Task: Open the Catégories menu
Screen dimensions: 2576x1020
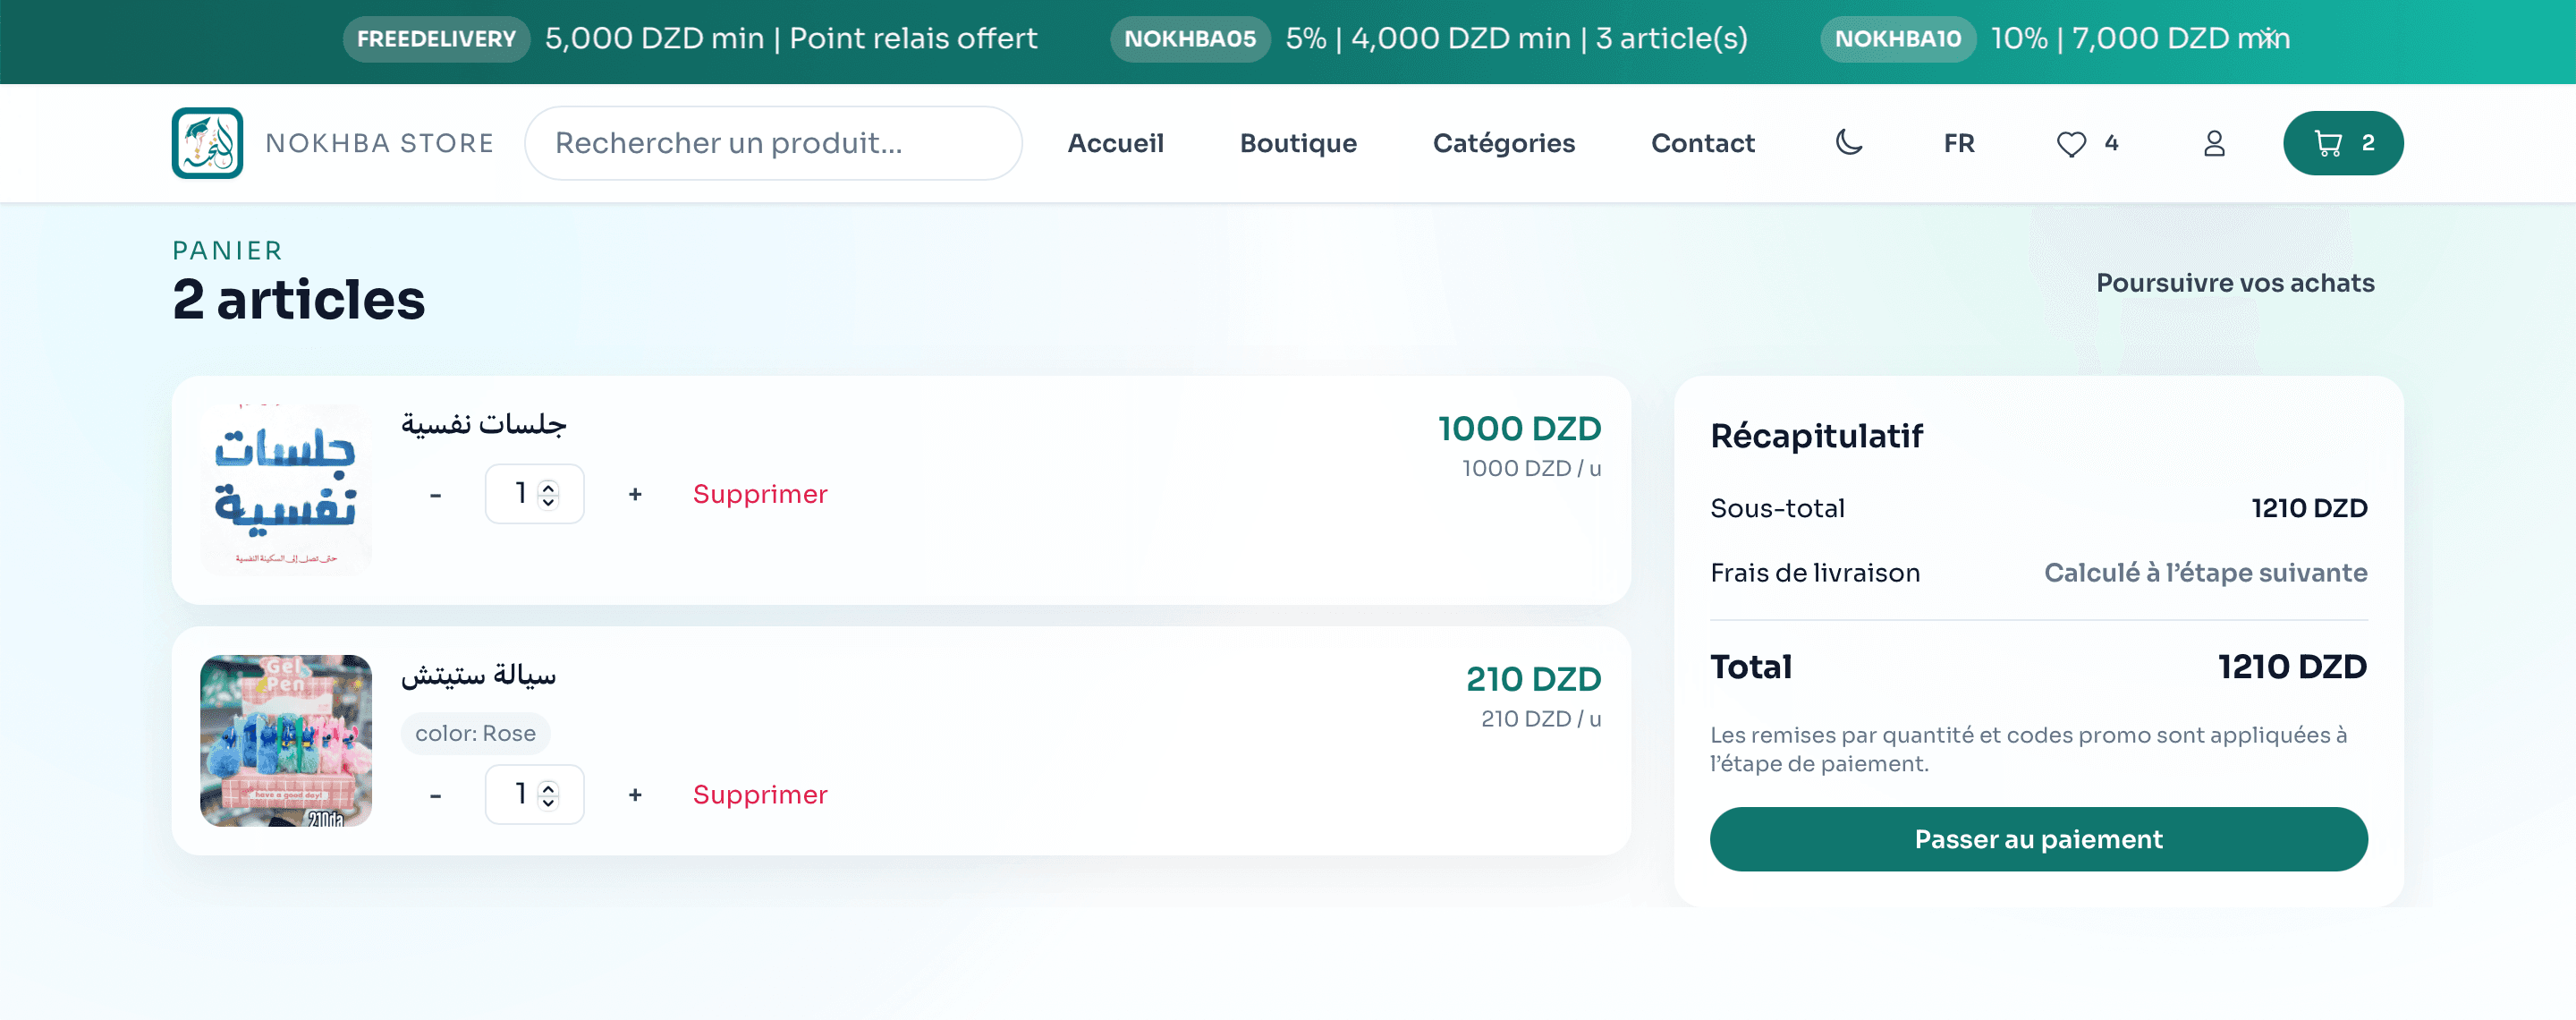Action: 1503,144
